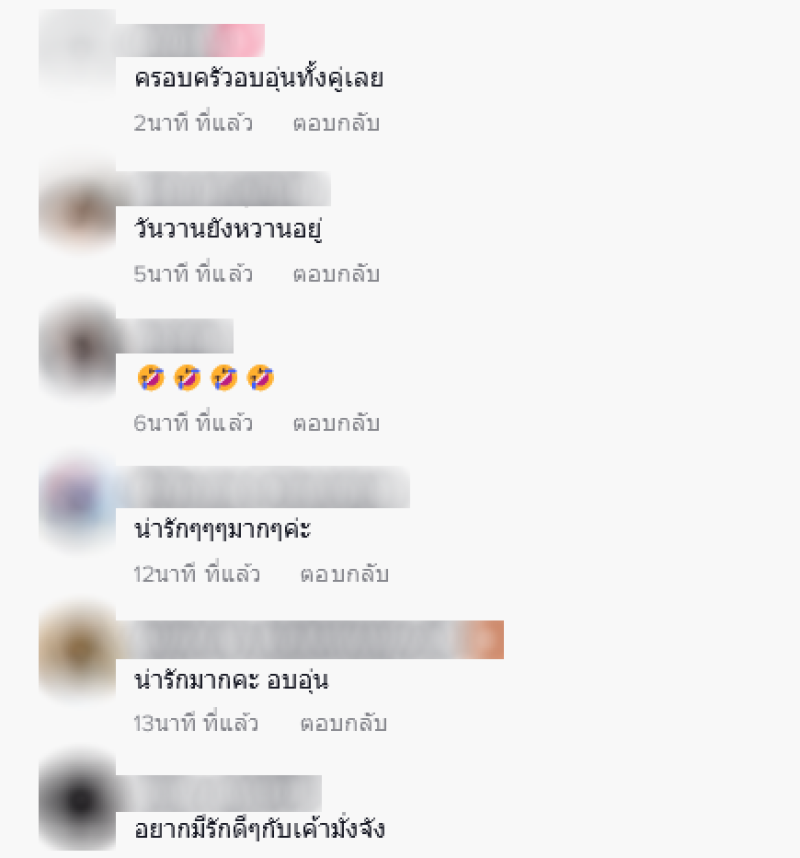Open avatar beside 'น่ารักมากคะ อบอุ่น' comment
This screenshot has width=800, height=858.
[x=77, y=651]
